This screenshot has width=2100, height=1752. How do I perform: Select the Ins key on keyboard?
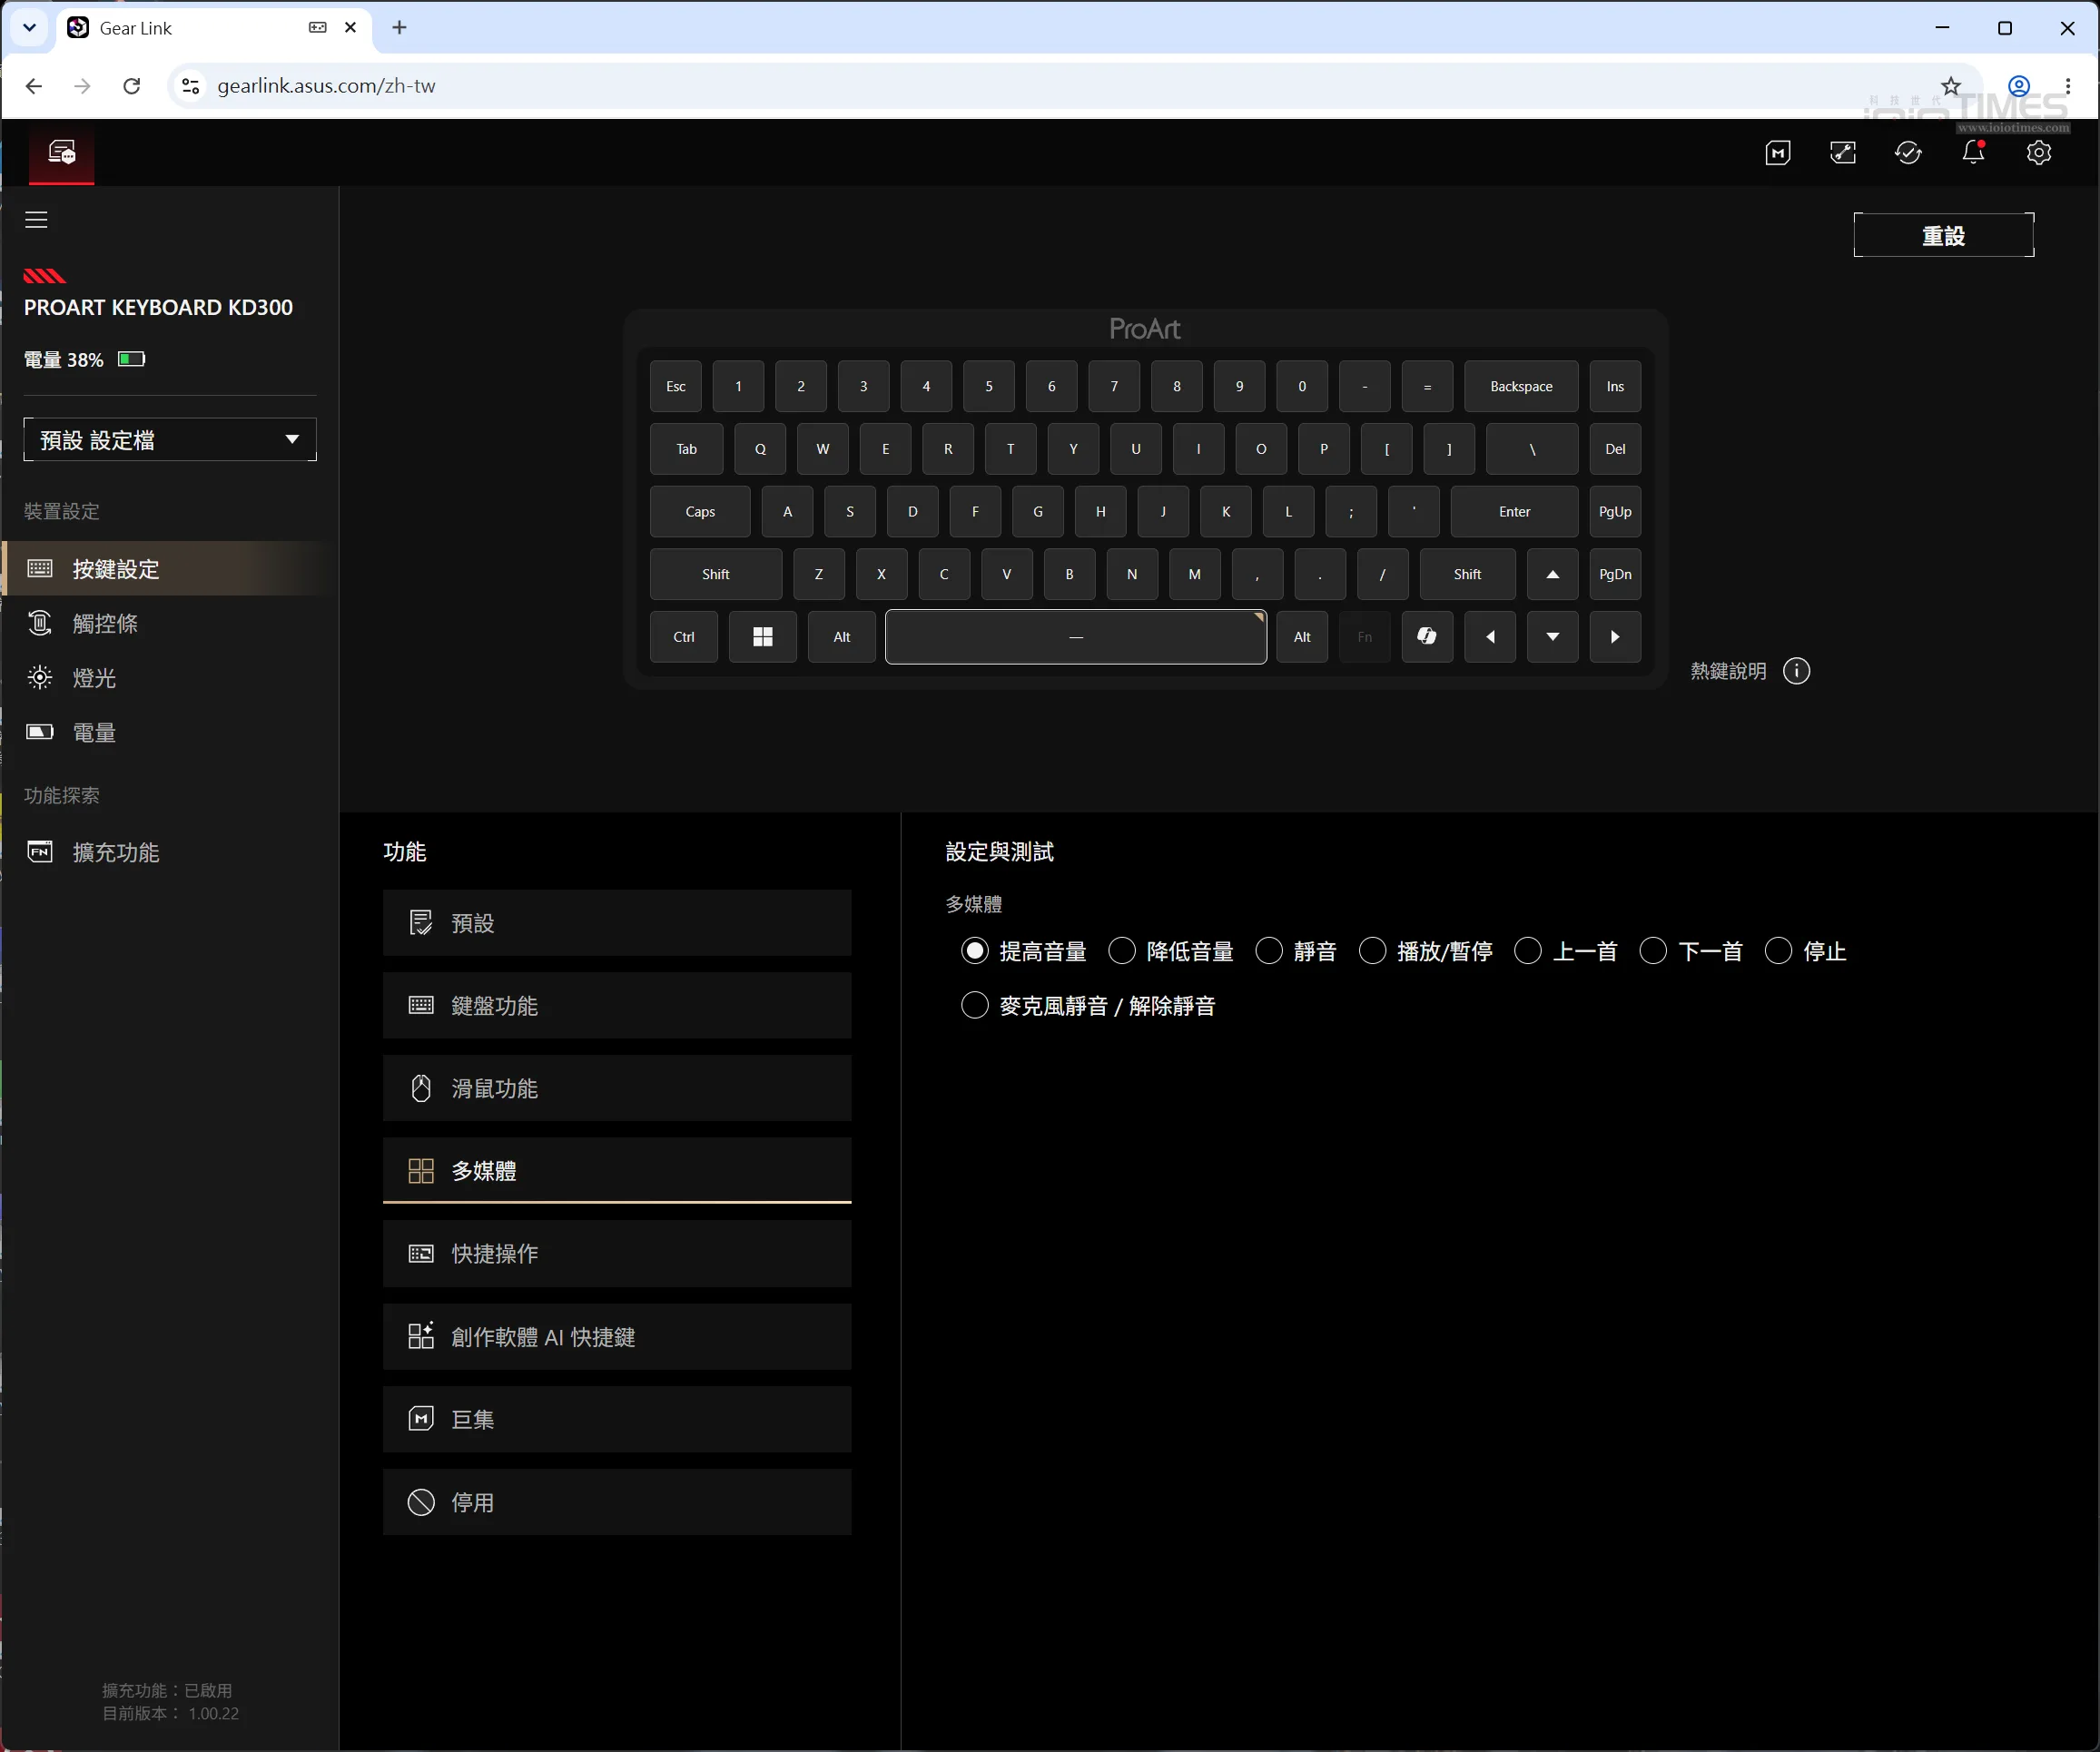[x=1615, y=387]
